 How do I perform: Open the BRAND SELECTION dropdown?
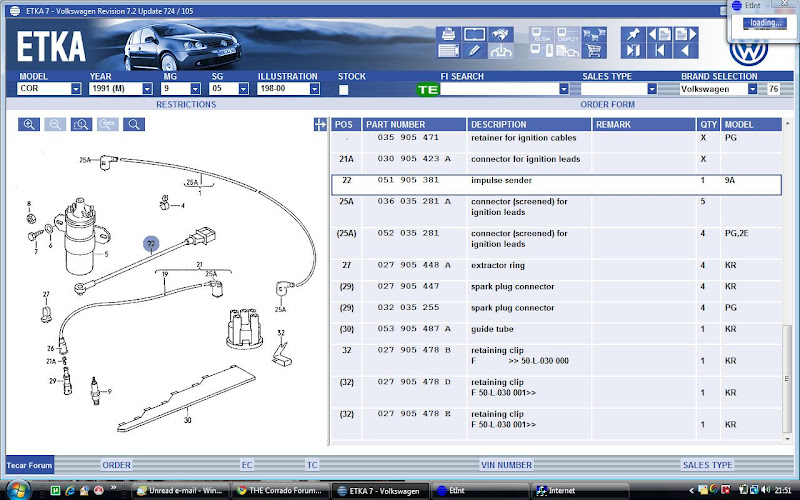751,89
